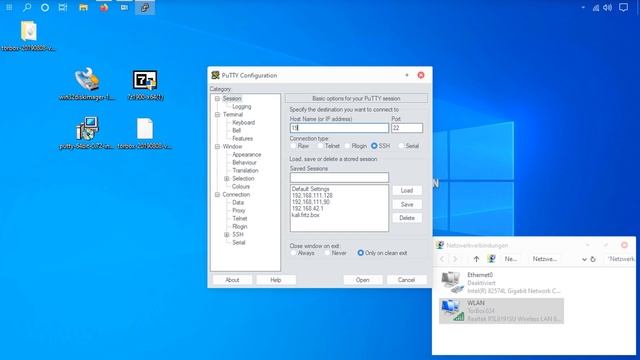This screenshot has height=360, width=640.
Task: Select saved session 192.168.42.1
Action: click(307, 208)
